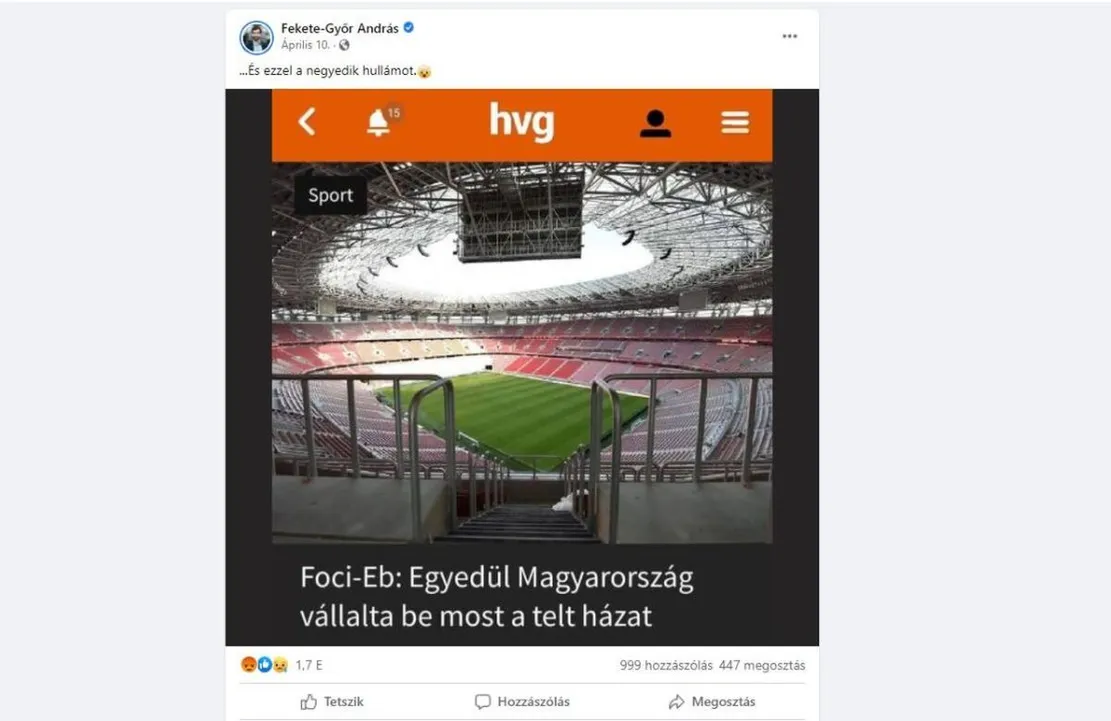Click Fekete-Győr András profile picture
The image size is (1111, 721).
tap(256, 38)
